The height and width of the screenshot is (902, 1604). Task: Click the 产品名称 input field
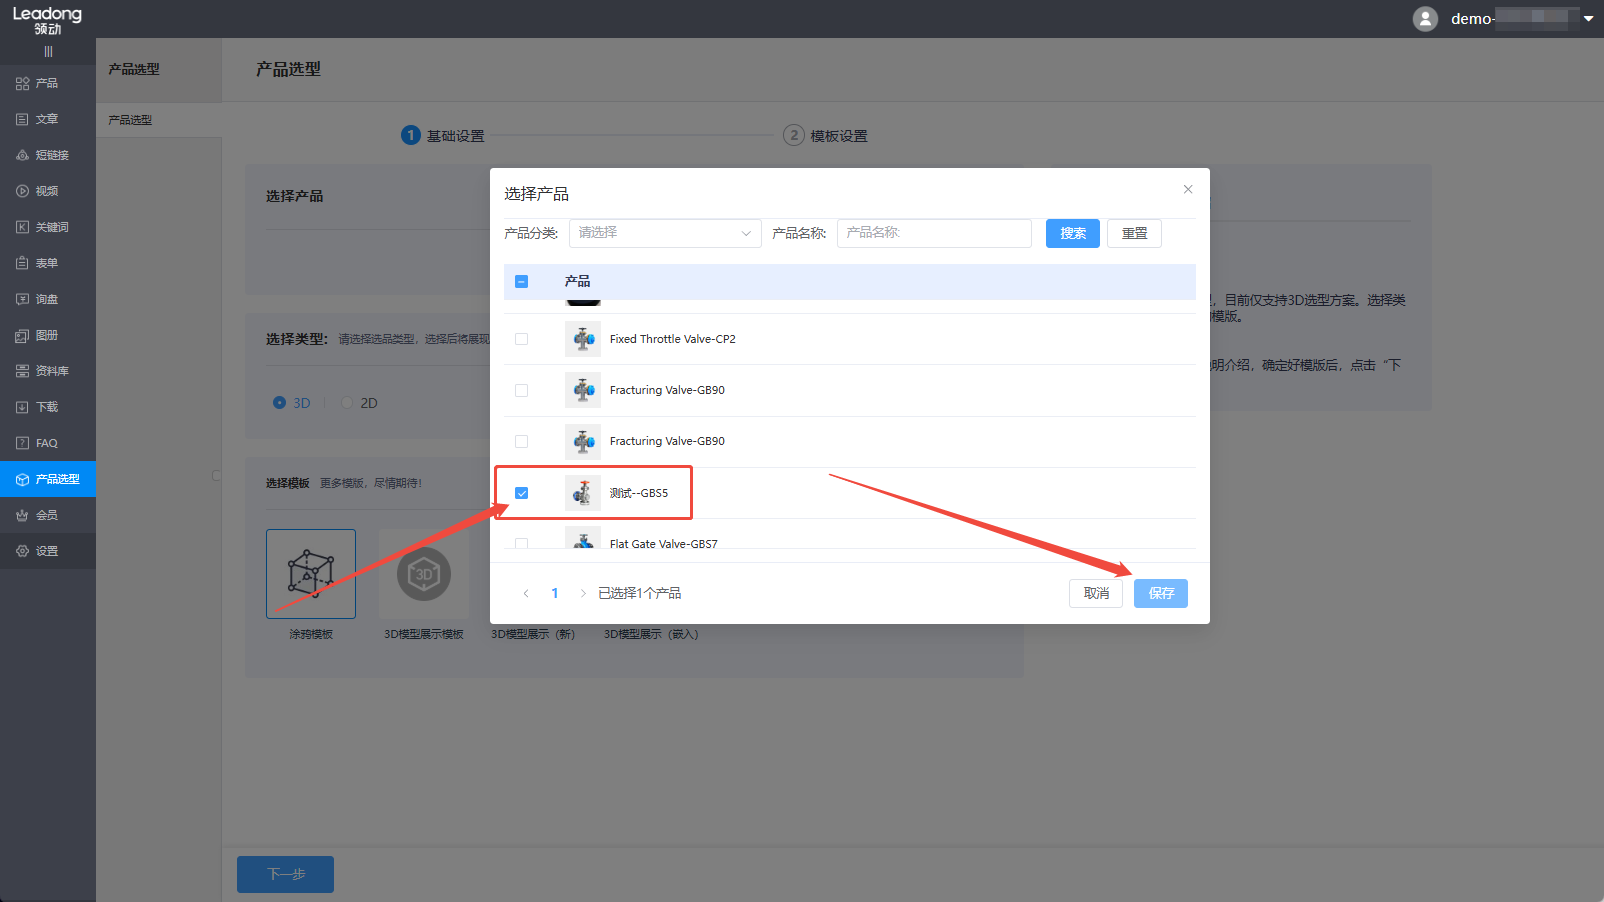pyautogui.click(x=933, y=233)
